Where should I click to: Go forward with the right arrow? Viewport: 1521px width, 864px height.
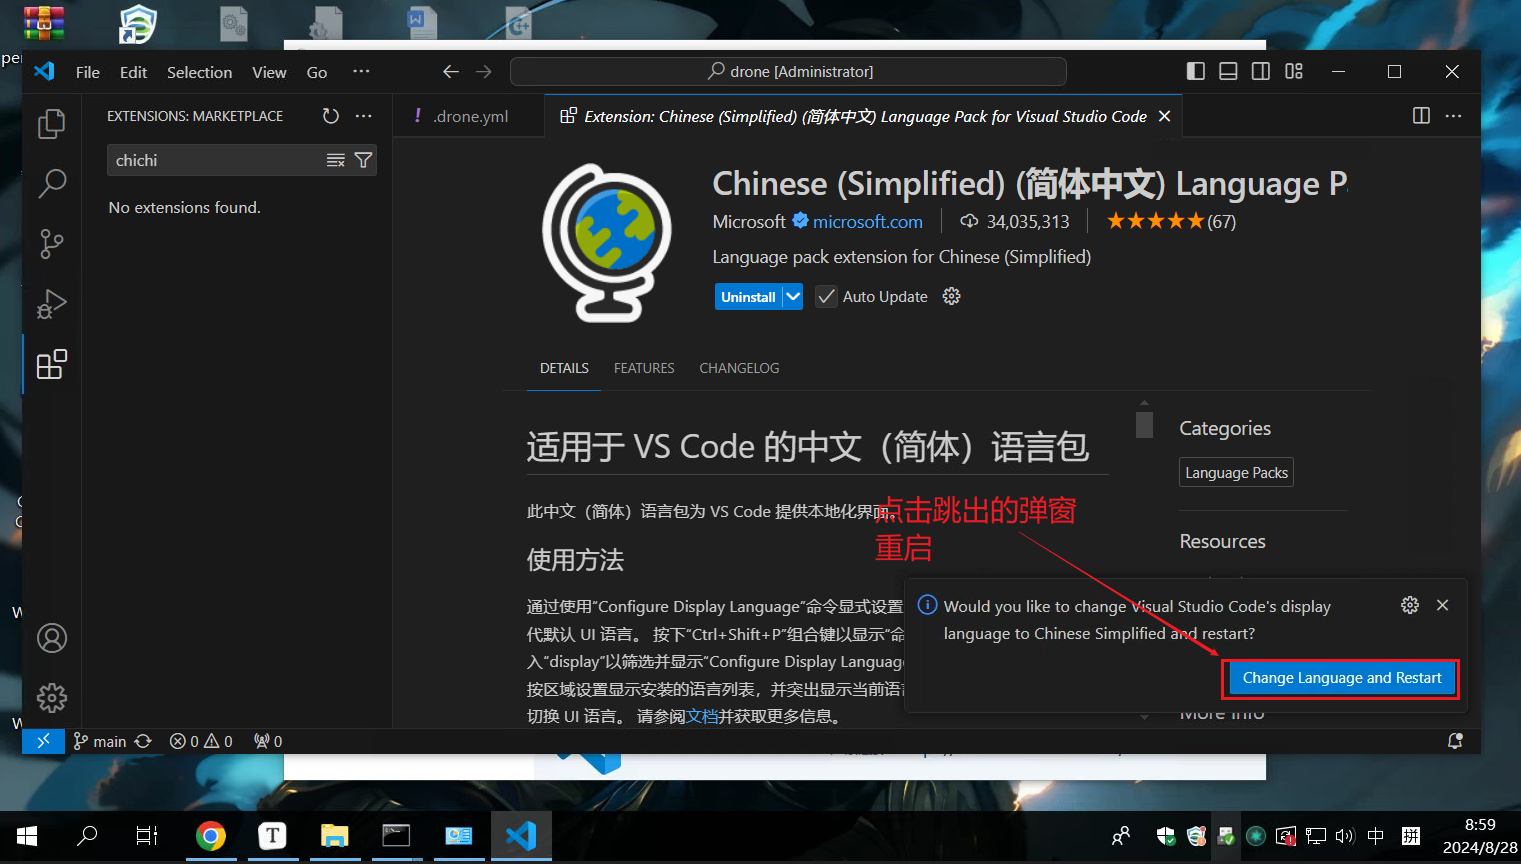(x=484, y=72)
